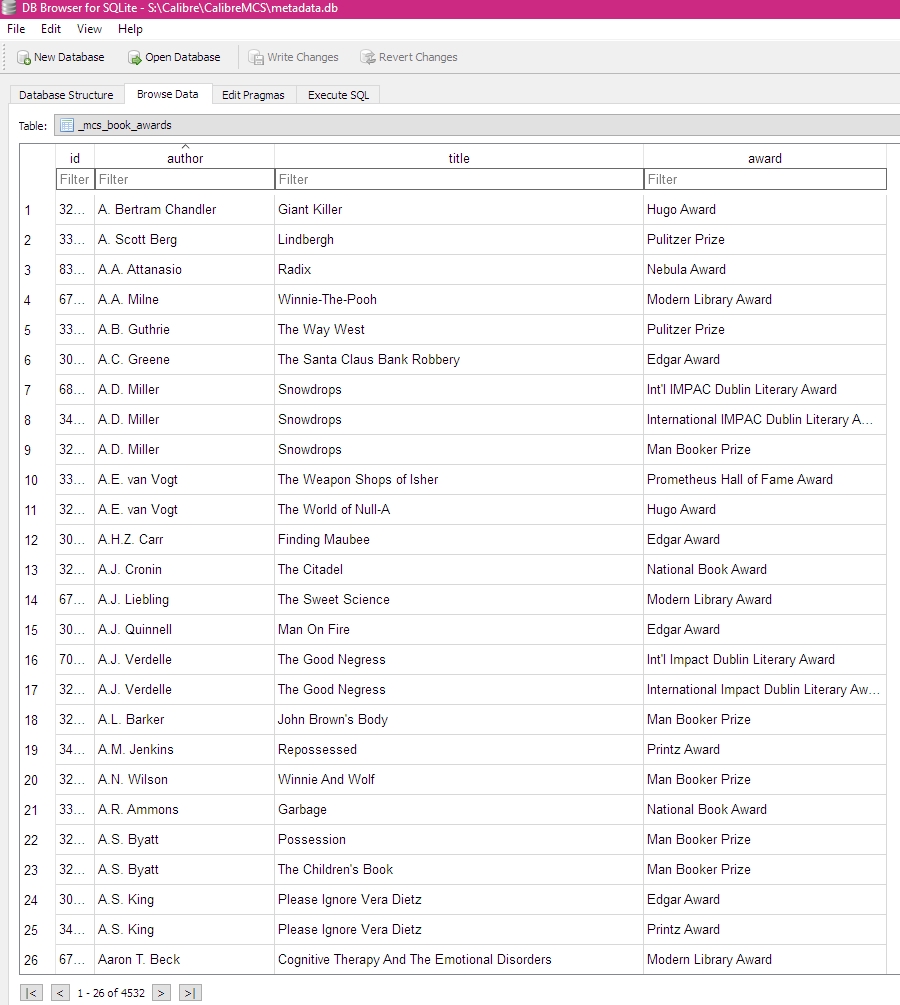Select the Radix title cell
Image resolution: width=900 pixels, height=1005 pixels.
[459, 269]
